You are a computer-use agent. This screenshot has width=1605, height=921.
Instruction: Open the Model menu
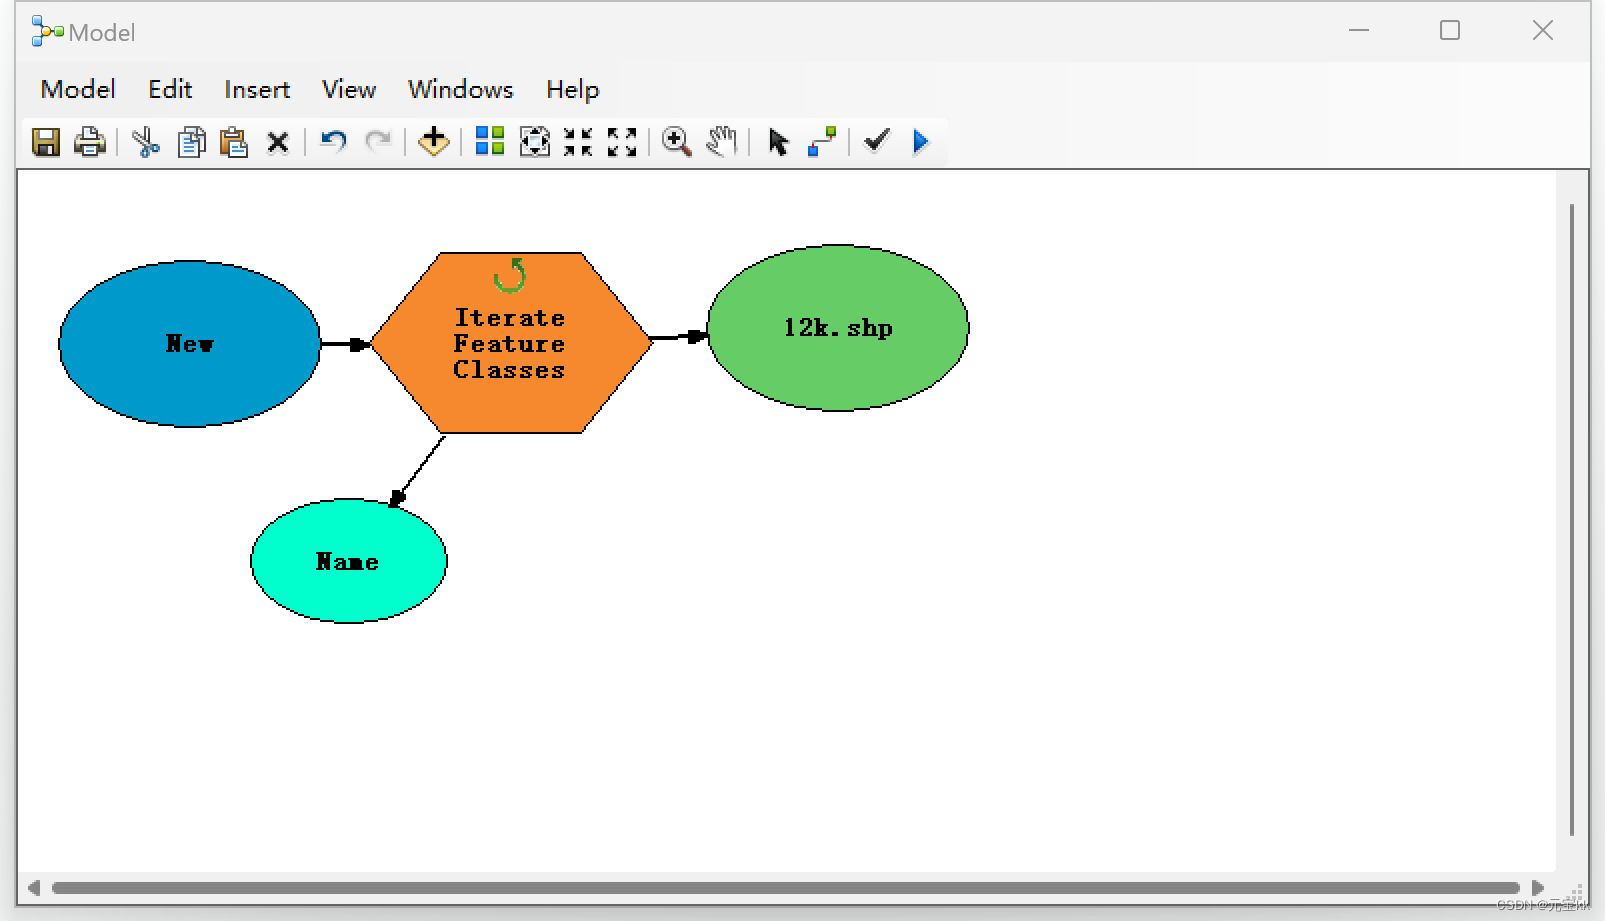[78, 89]
